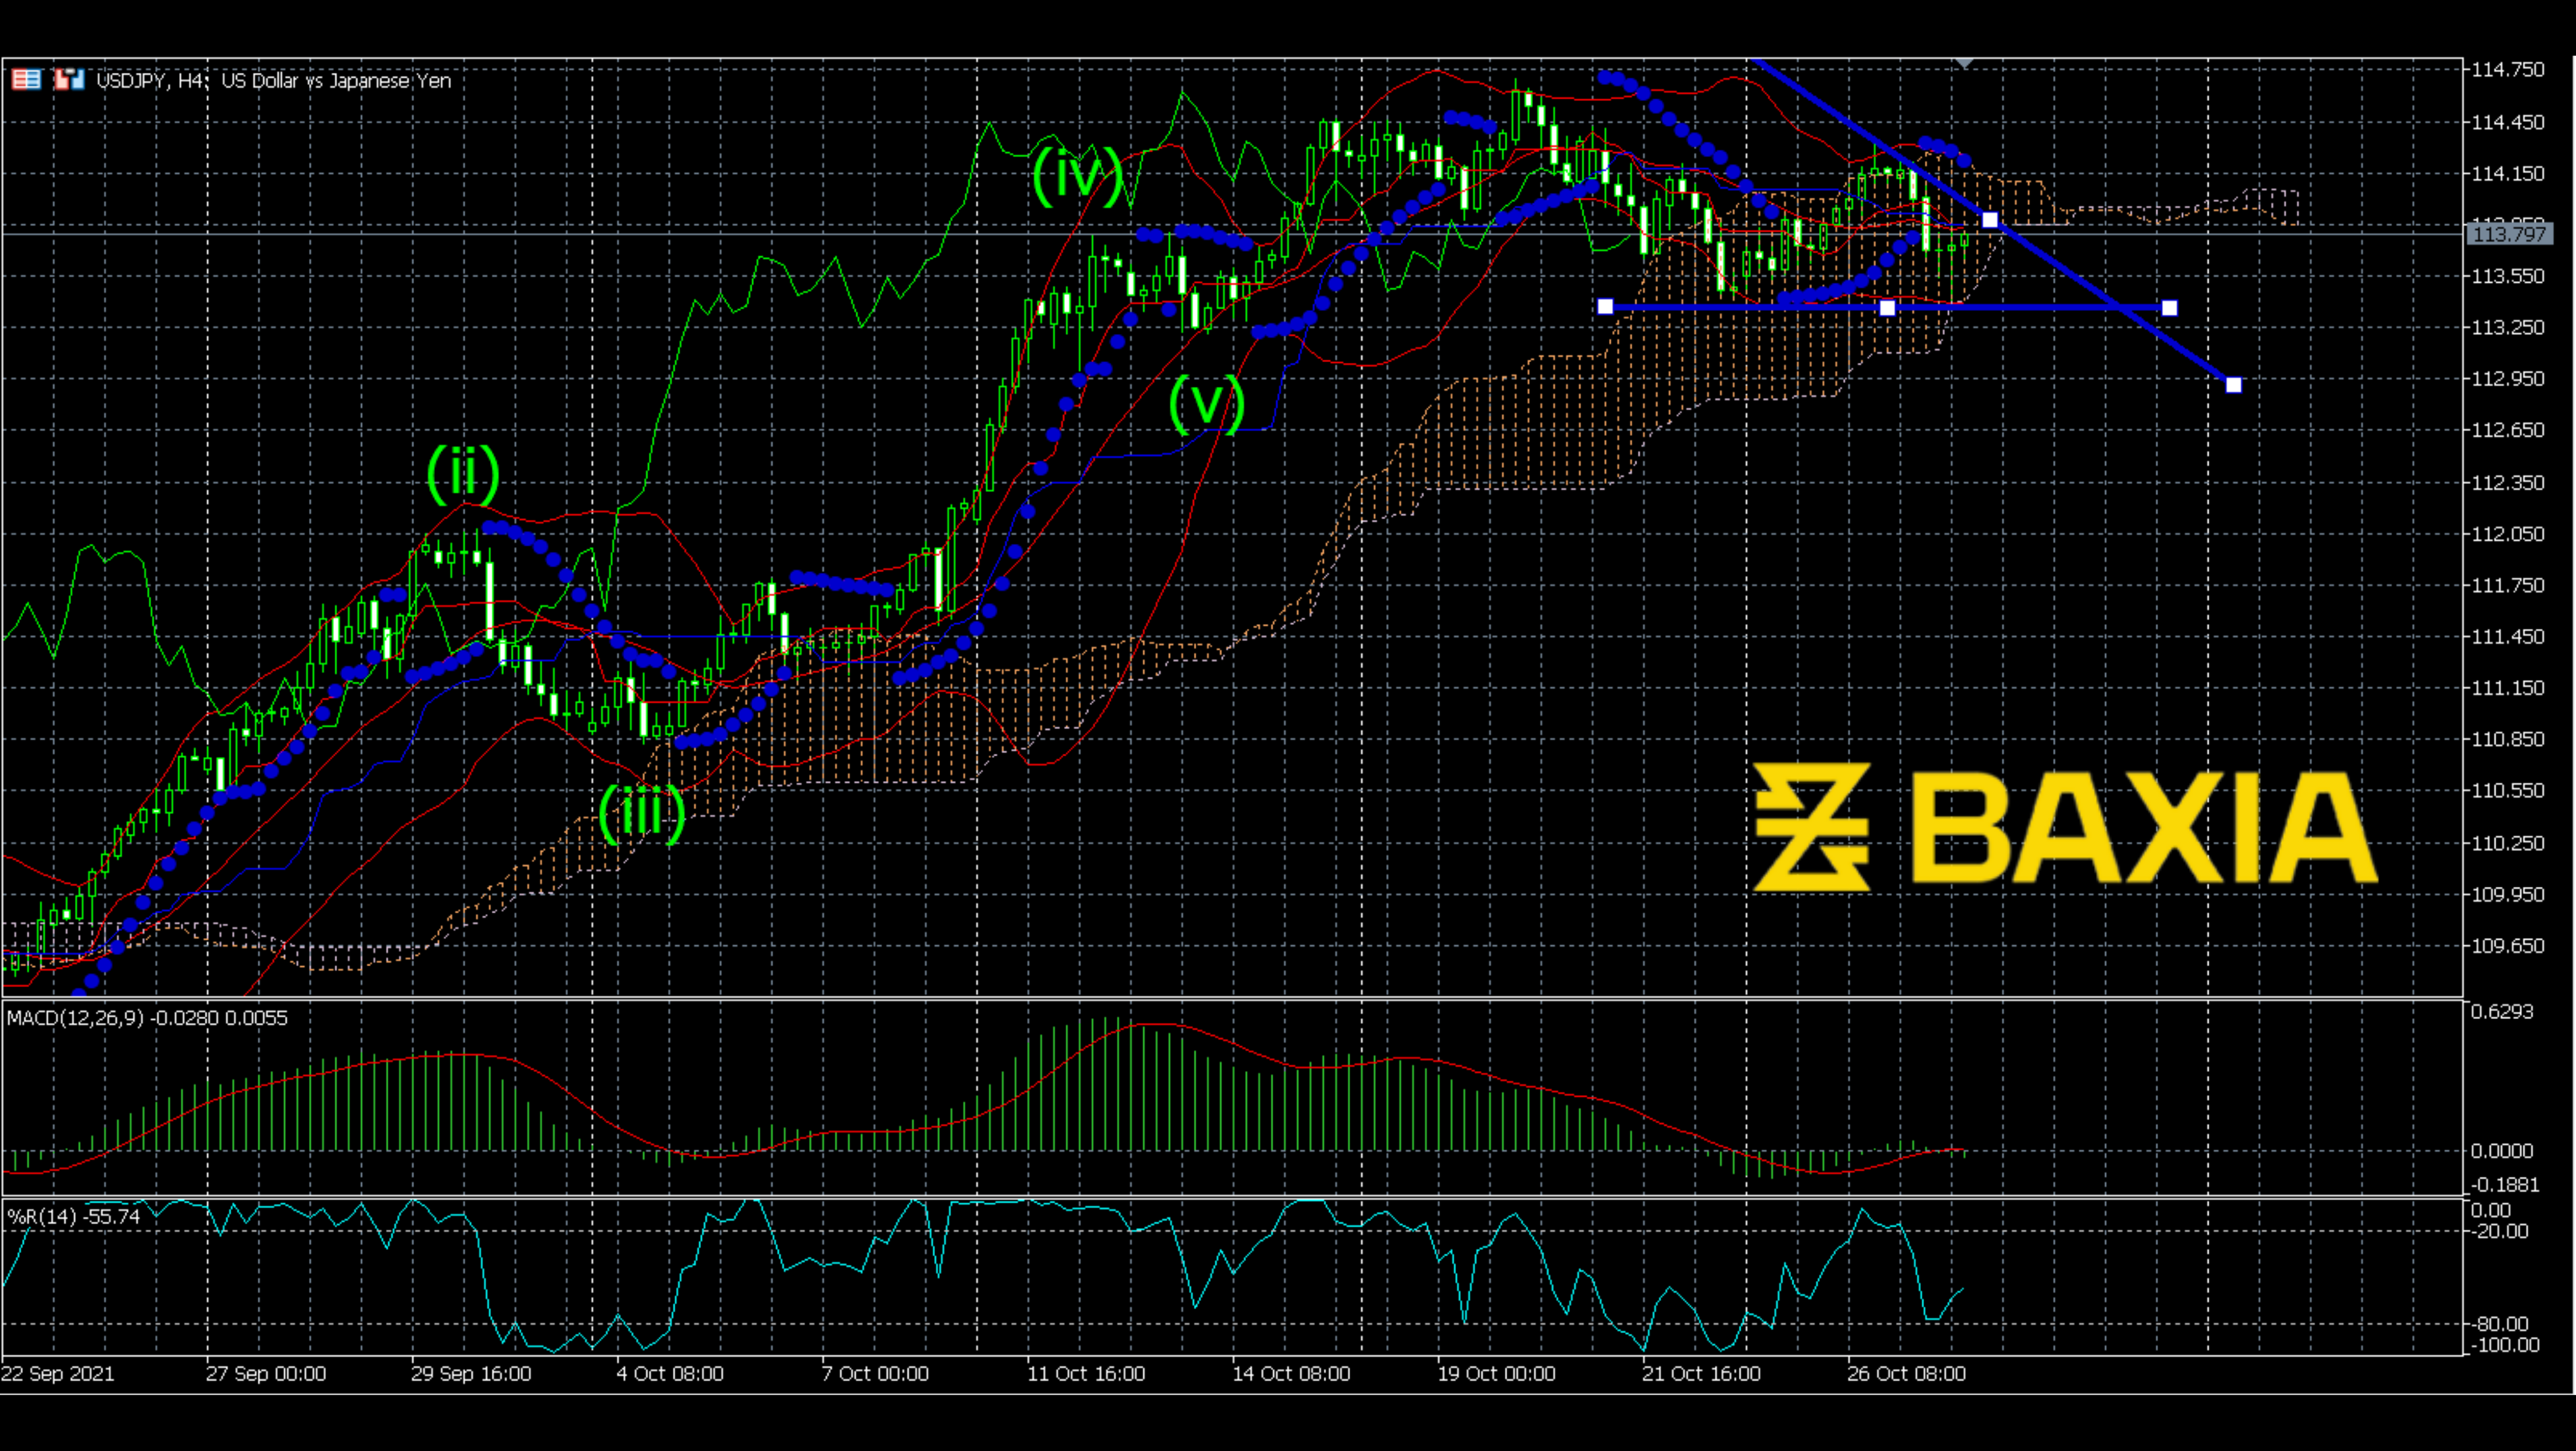
Task: Select the trendline's lowest endpoint handle
Action: (2233, 385)
